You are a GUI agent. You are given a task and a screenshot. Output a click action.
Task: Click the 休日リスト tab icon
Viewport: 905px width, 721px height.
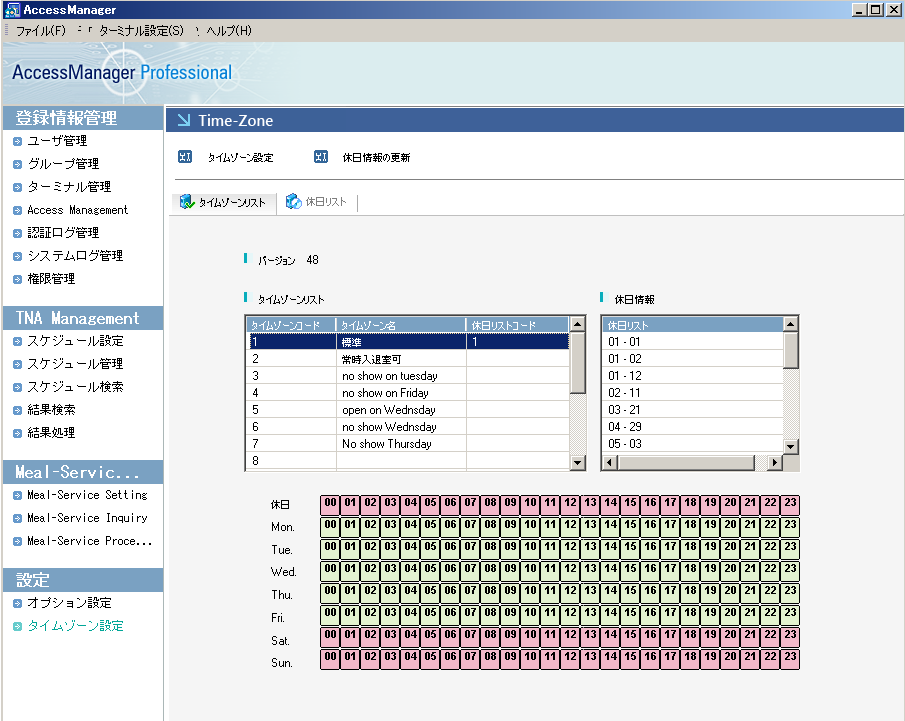coord(294,201)
